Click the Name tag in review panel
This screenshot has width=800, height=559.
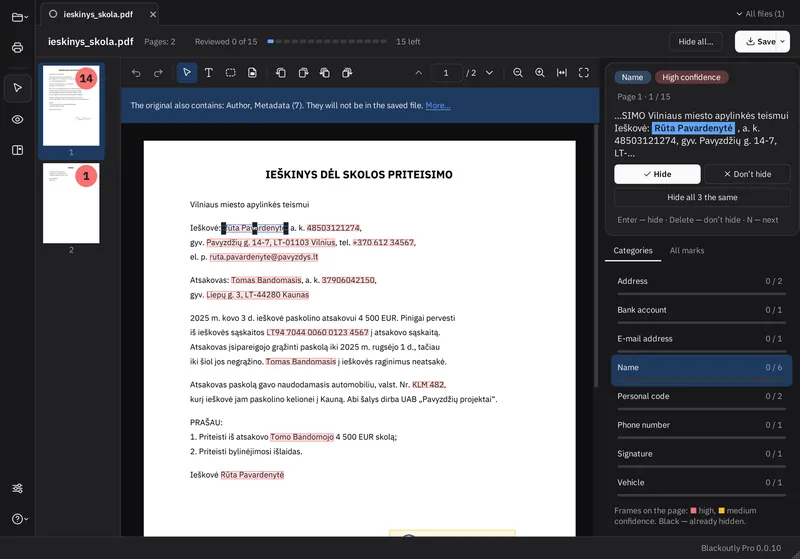pos(632,77)
